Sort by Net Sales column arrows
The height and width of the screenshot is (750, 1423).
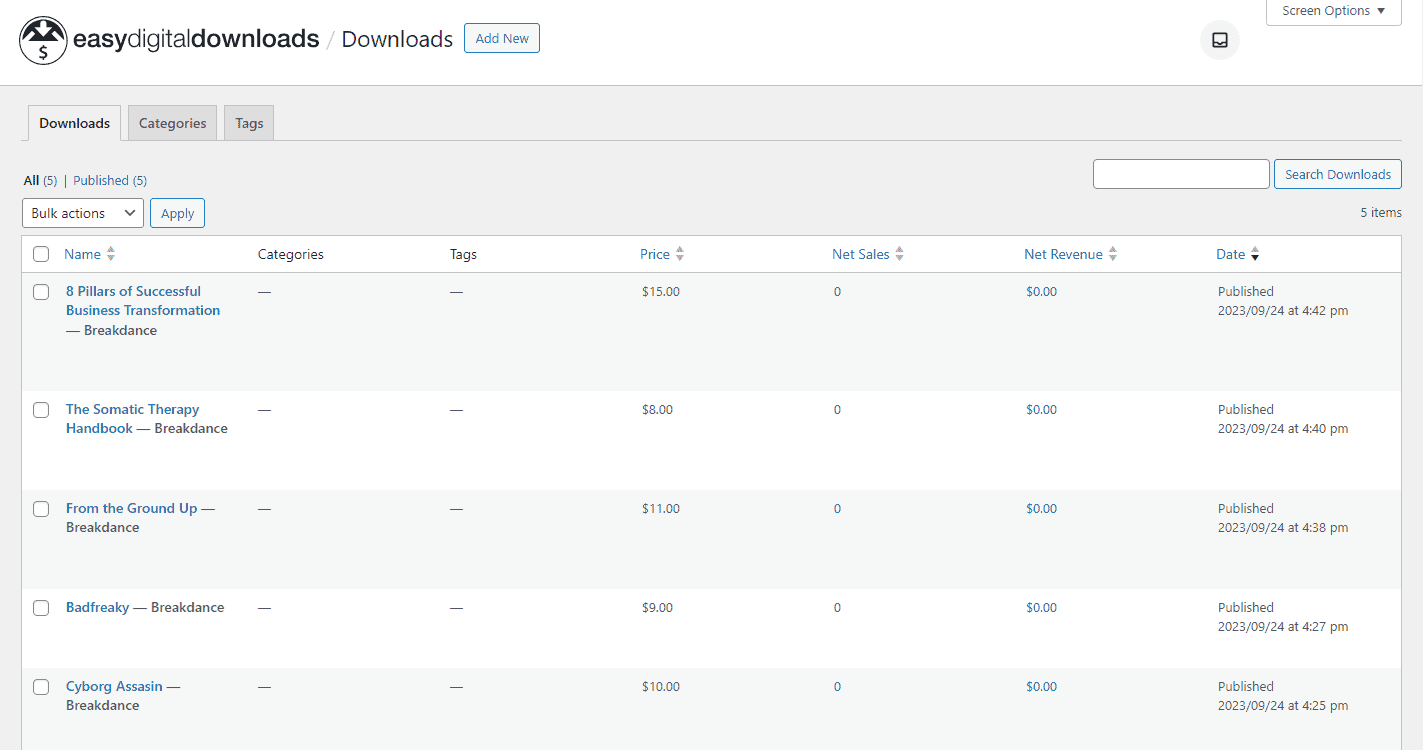pyautogui.click(x=899, y=254)
